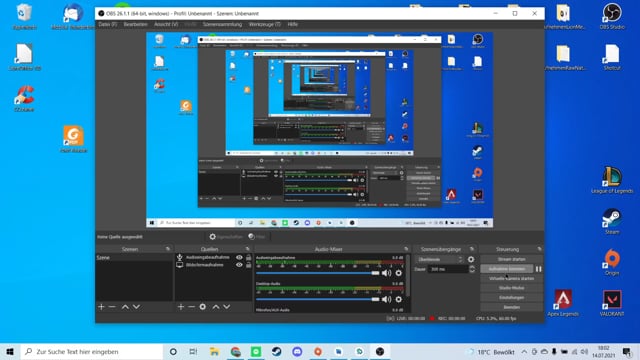The image size is (640, 360).
Task: Open scene transition settings gear
Action: click(x=471, y=259)
